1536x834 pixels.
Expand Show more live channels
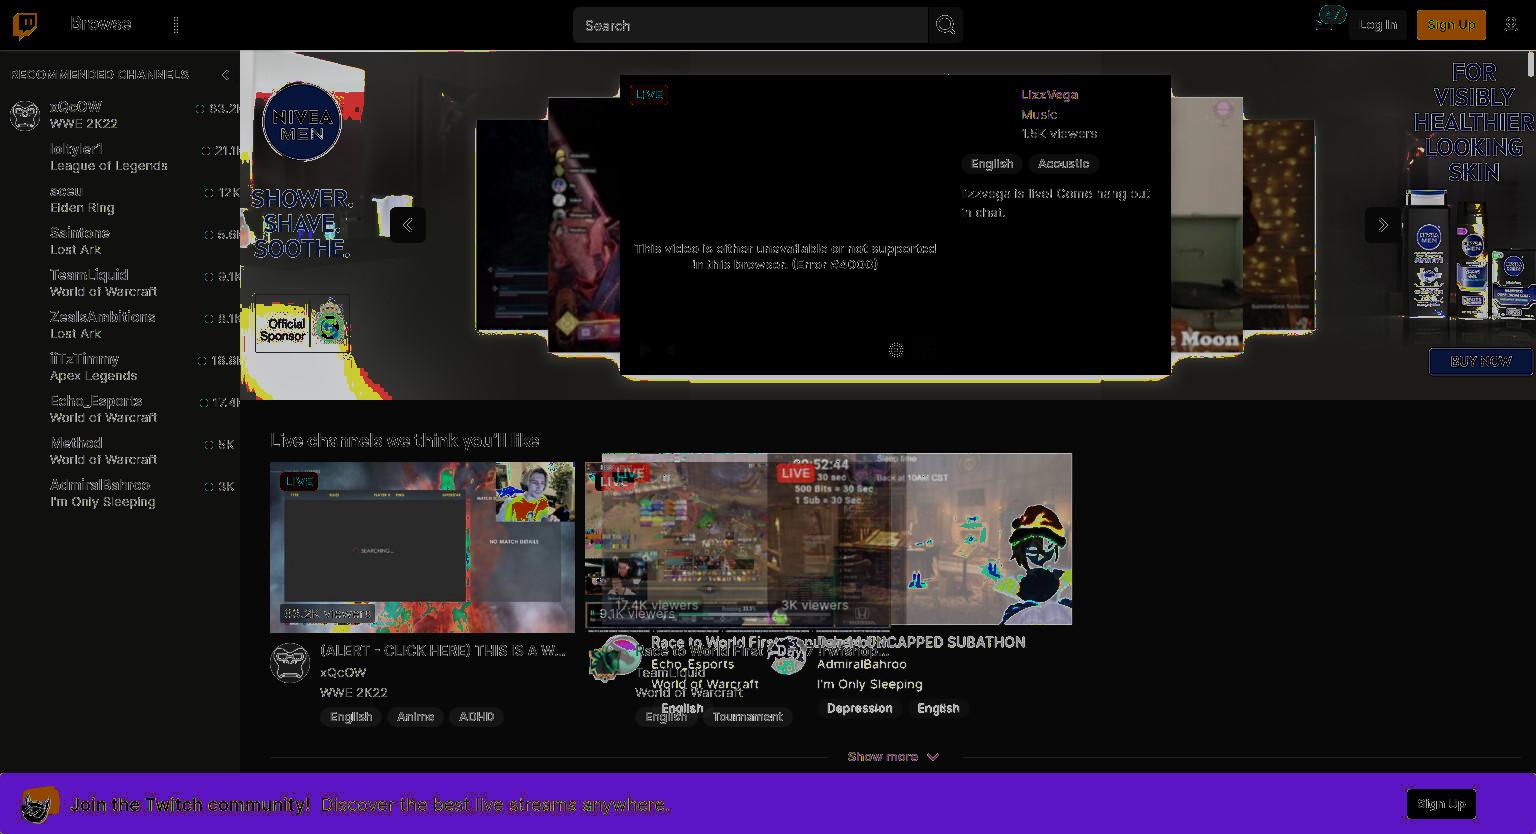893,757
